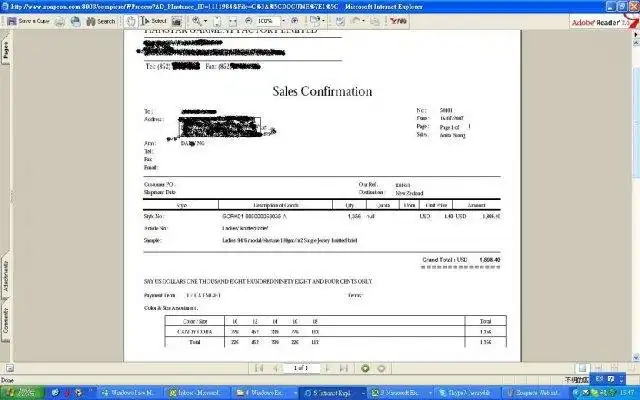The width and height of the screenshot is (640, 400).
Task: Open Windows Live Messenger taskbar button
Action: coord(129,393)
